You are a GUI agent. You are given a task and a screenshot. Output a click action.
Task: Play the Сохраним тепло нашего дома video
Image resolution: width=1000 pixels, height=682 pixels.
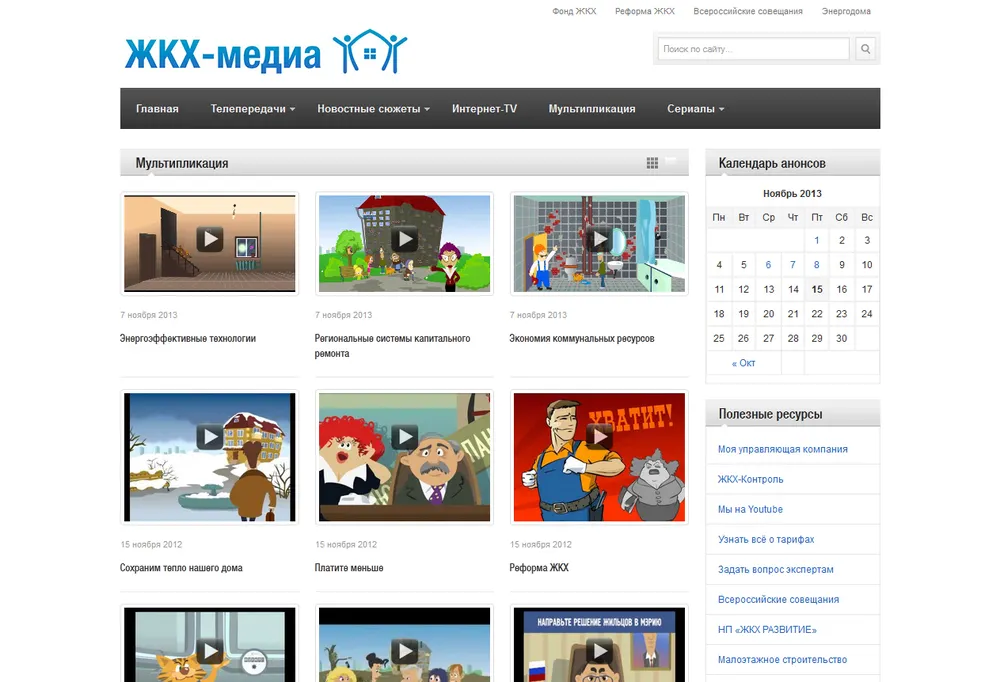(210, 438)
